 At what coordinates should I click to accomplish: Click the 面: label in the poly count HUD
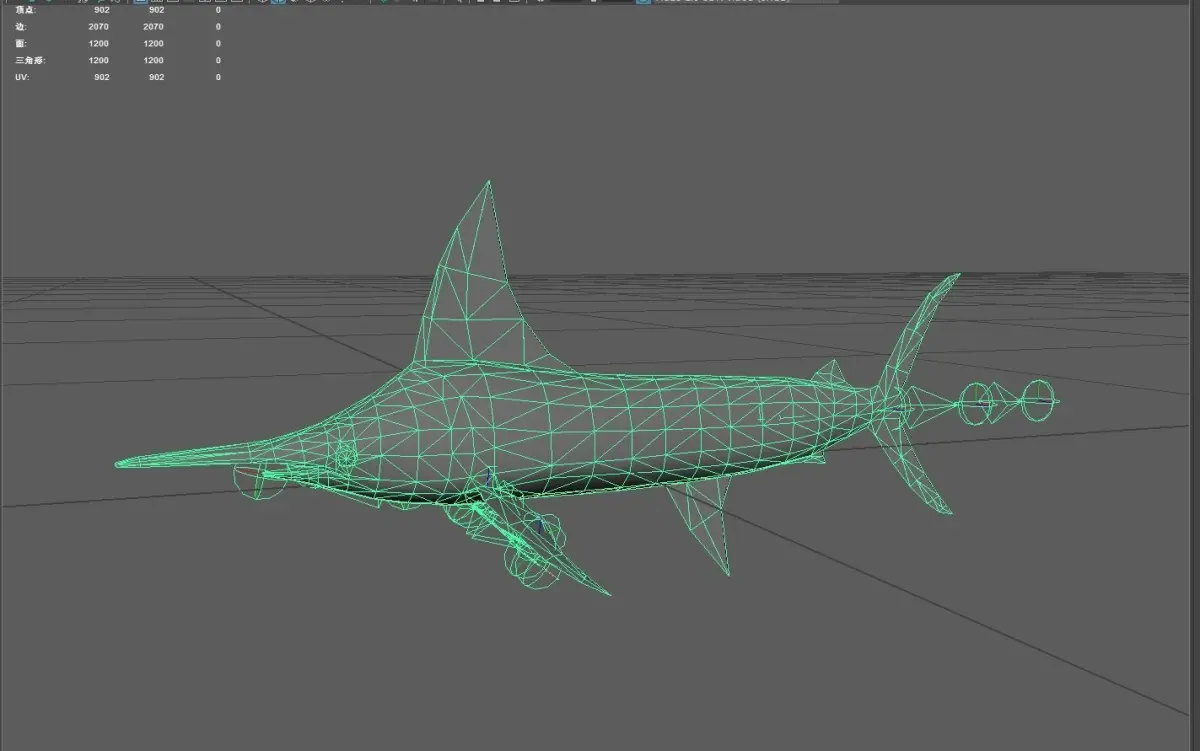(x=21, y=44)
